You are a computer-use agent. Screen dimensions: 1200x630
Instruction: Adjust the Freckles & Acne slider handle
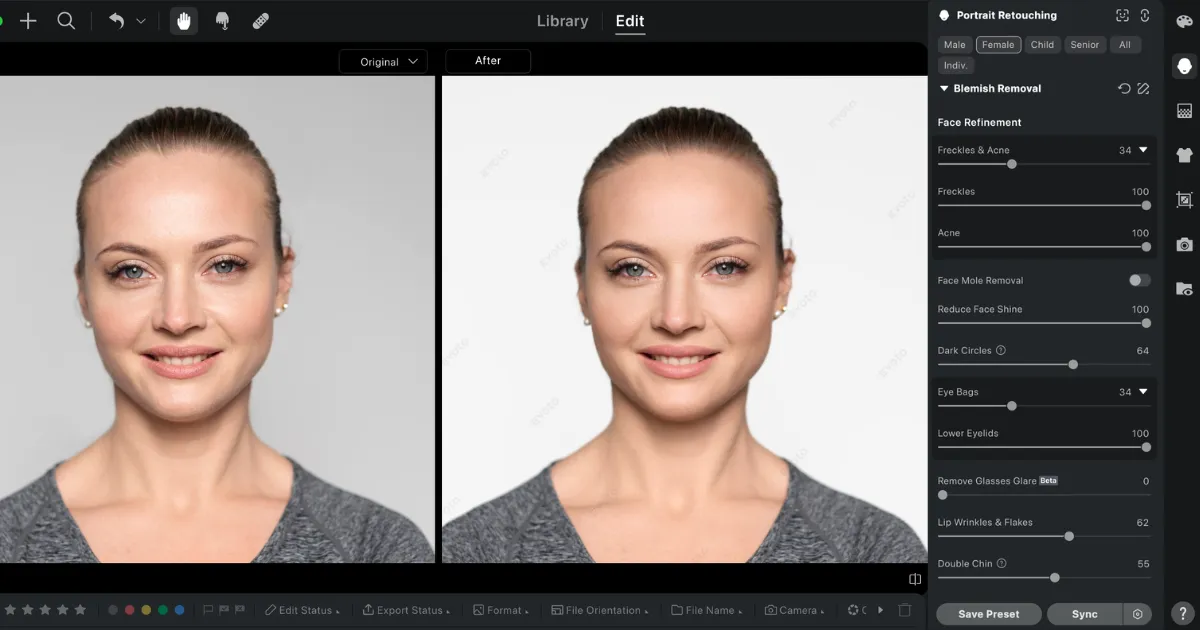coord(1012,164)
